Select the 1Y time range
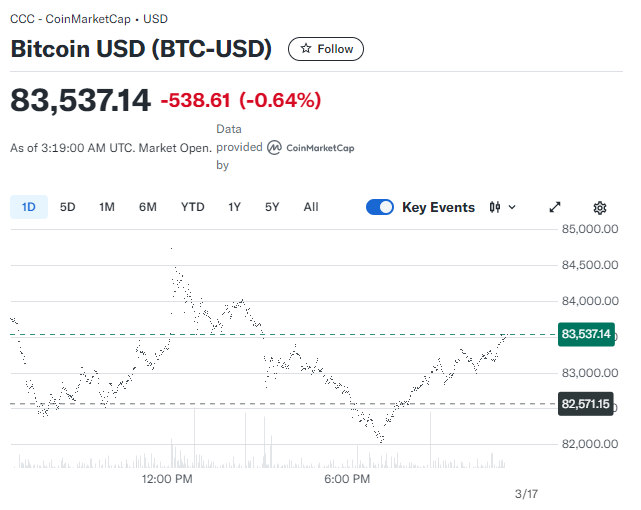The image size is (641, 510). point(235,207)
